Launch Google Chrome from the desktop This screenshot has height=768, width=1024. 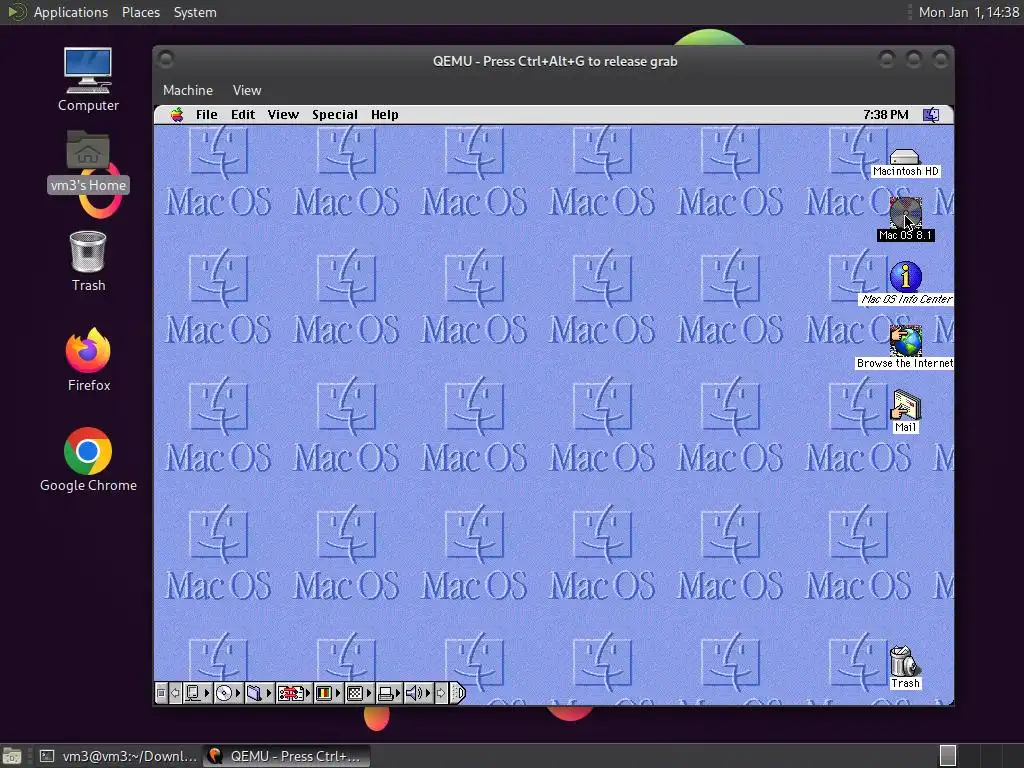pos(88,460)
